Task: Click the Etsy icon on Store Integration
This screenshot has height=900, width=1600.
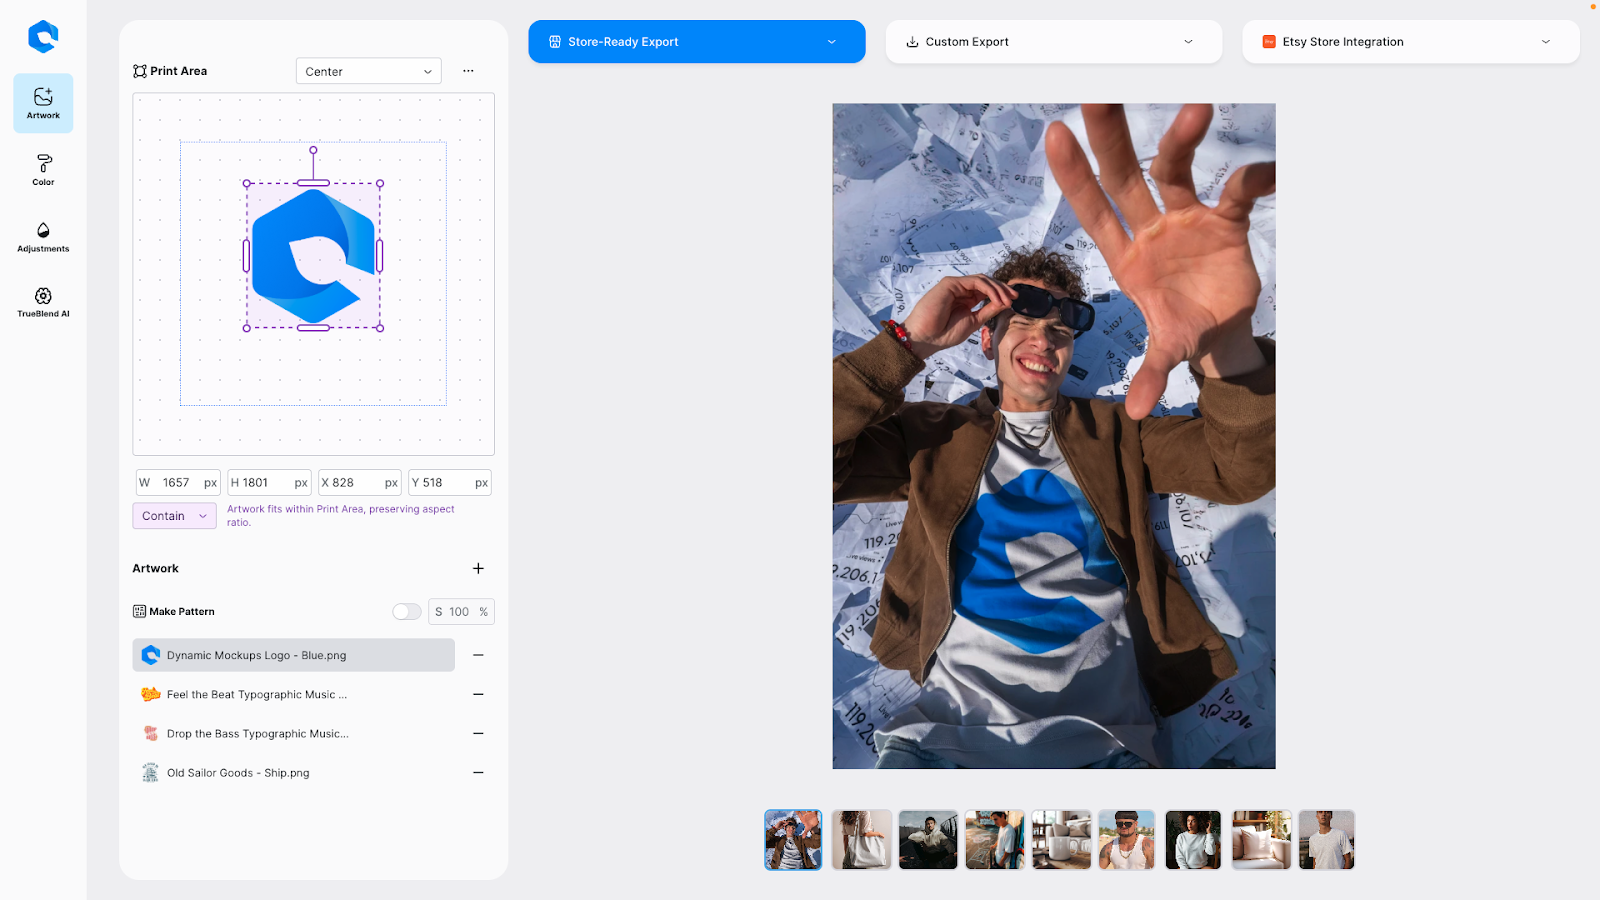Action: 1268,41
